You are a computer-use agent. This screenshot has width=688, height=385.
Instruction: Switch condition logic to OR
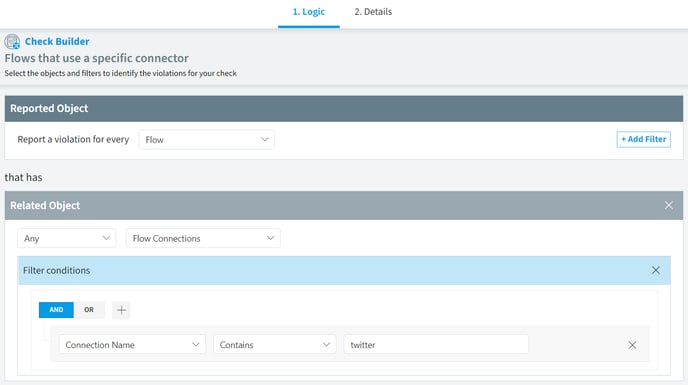tap(89, 310)
